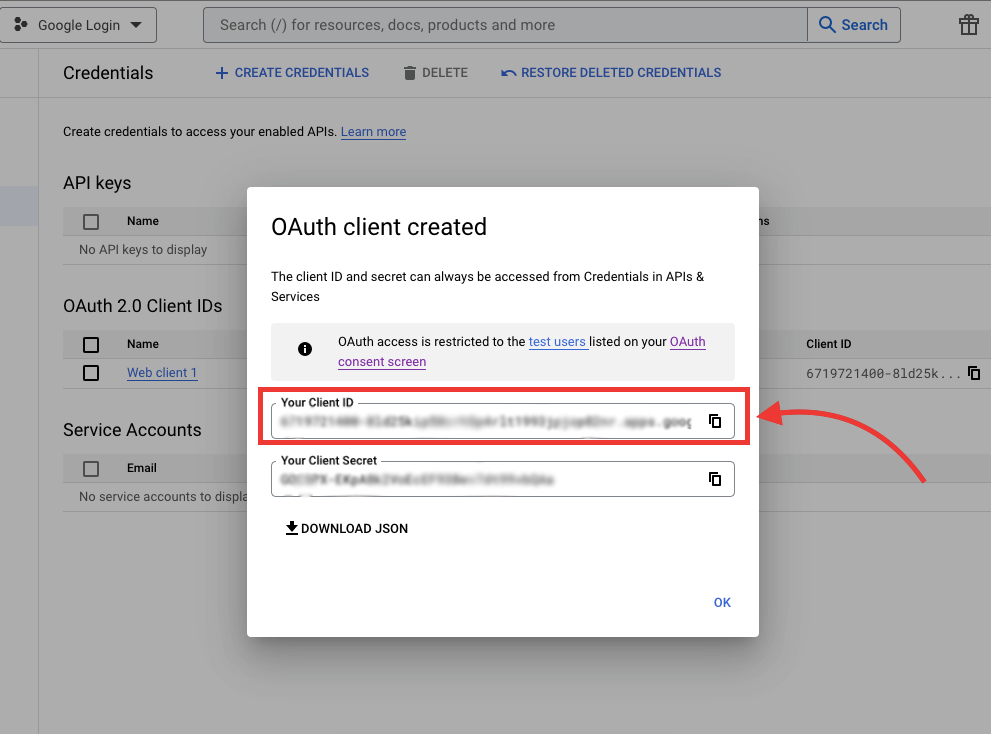Open the gift box free trial icon
The height and width of the screenshot is (734, 991).
coord(968,25)
